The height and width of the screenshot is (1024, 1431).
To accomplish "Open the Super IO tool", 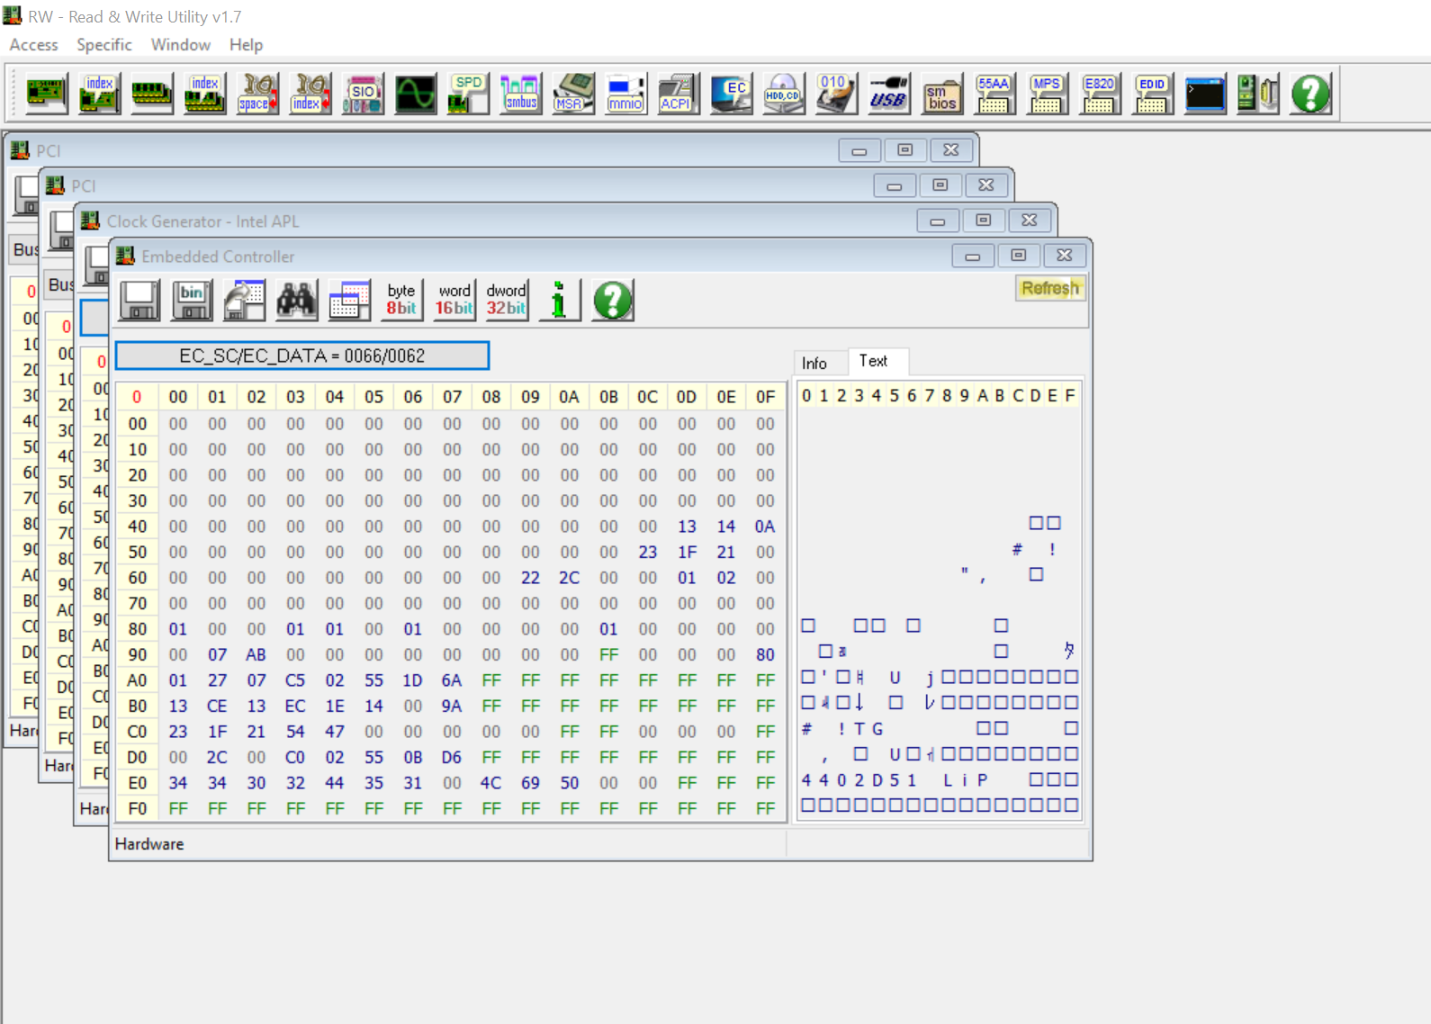I will coord(362,94).
